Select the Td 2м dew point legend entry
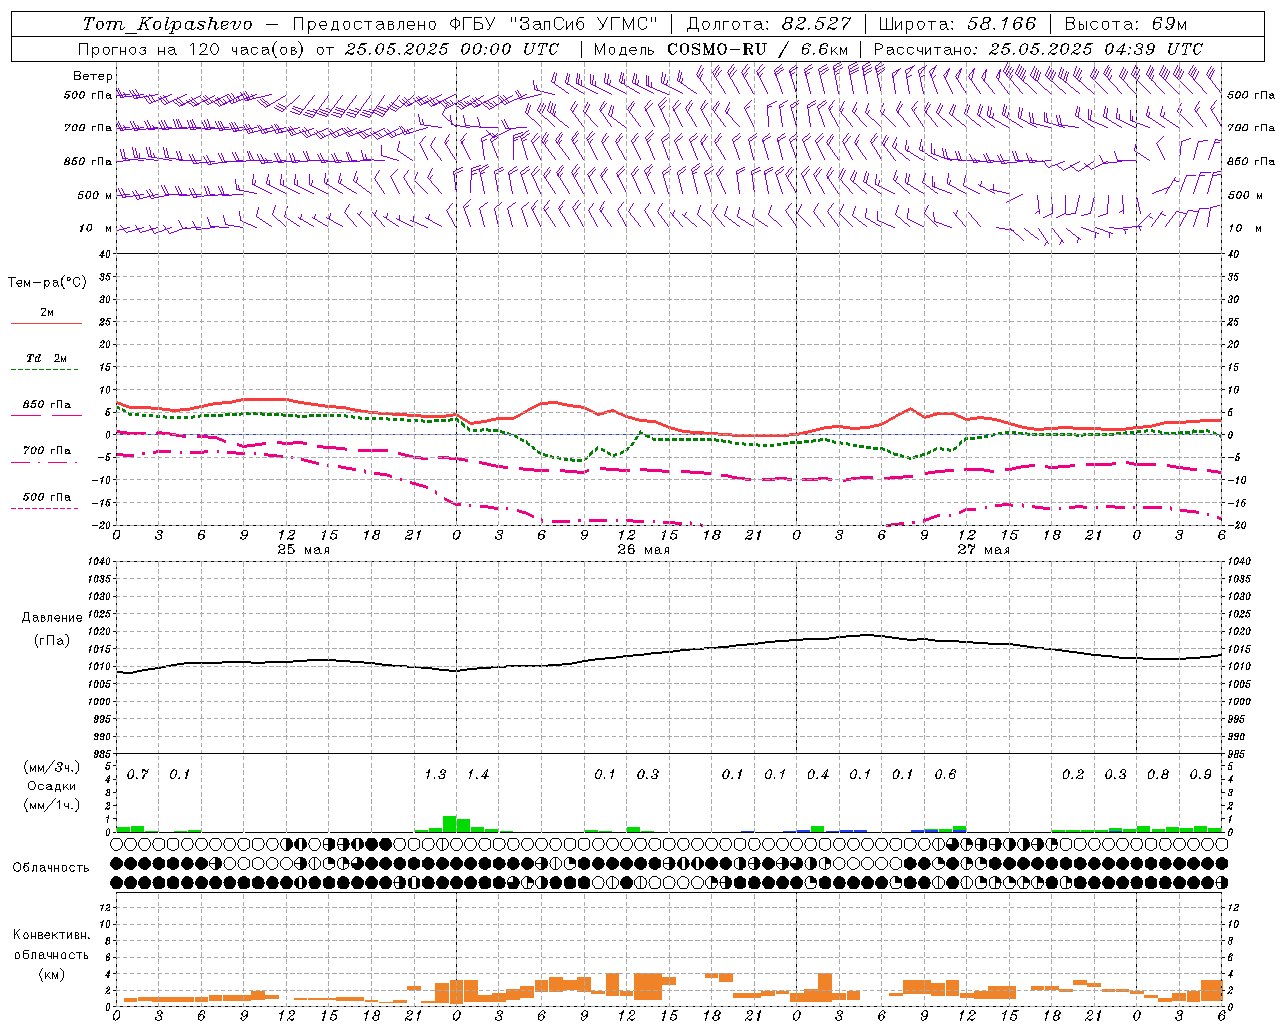The height and width of the screenshot is (1024, 1280). point(47,358)
